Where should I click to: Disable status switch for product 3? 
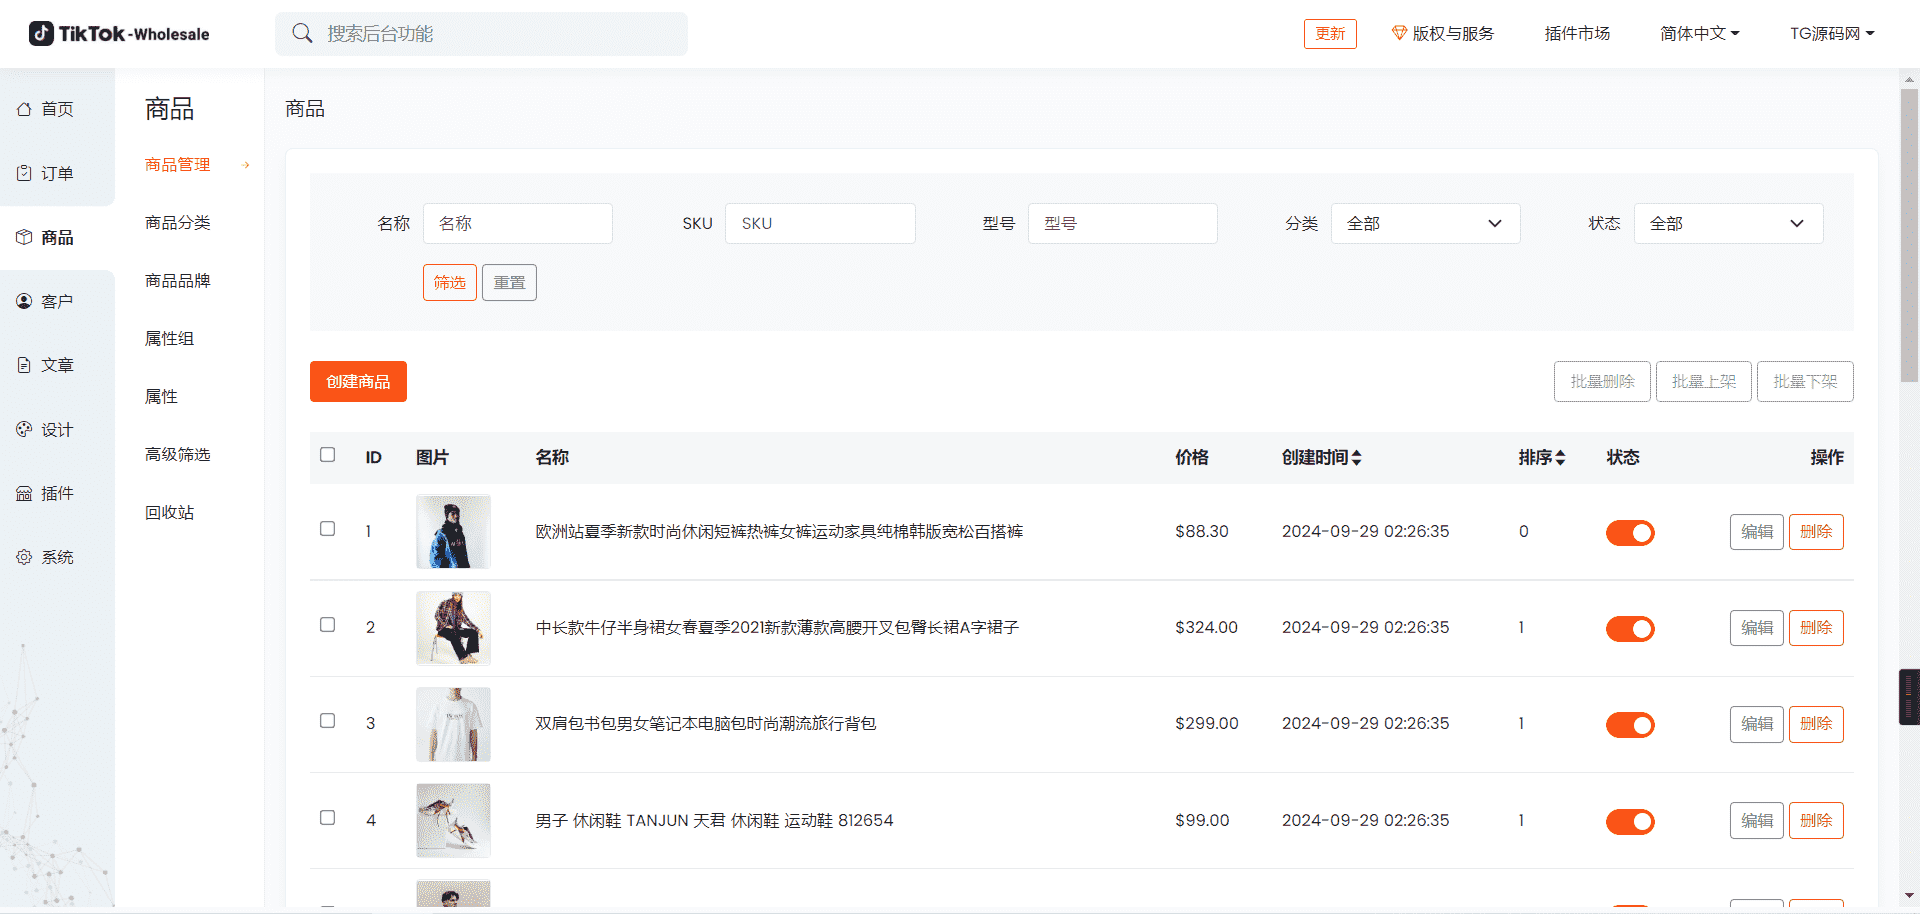1629,725
